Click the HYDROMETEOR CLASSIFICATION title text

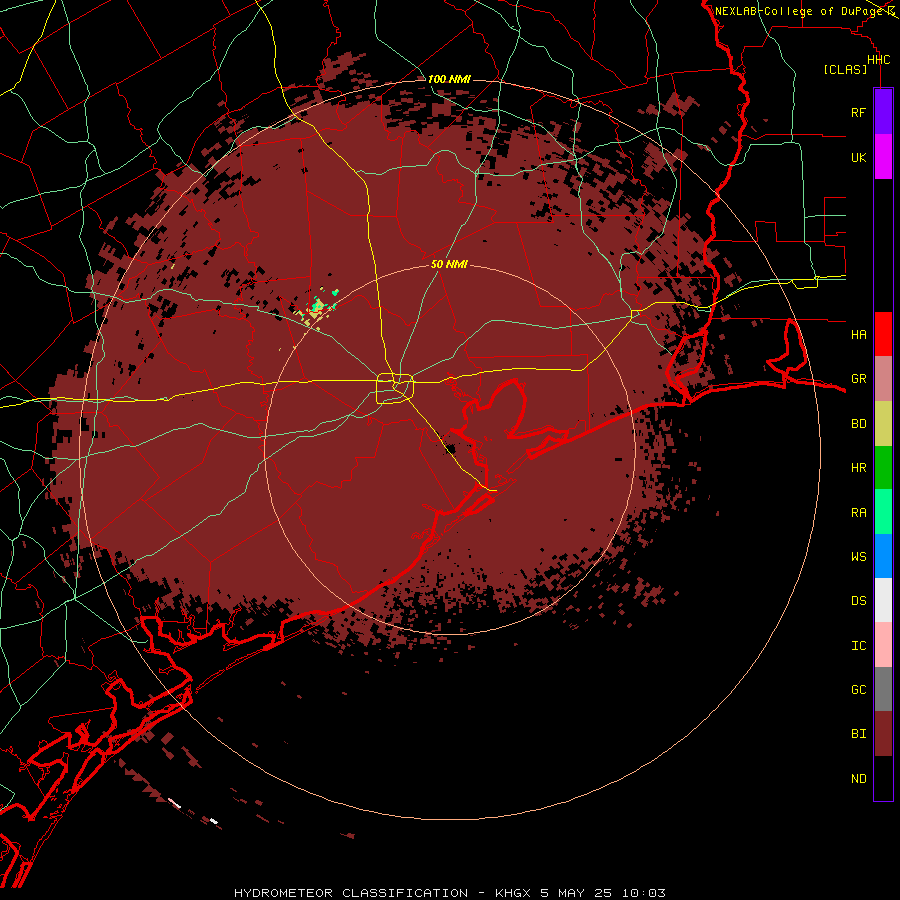click(x=351, y=893)
